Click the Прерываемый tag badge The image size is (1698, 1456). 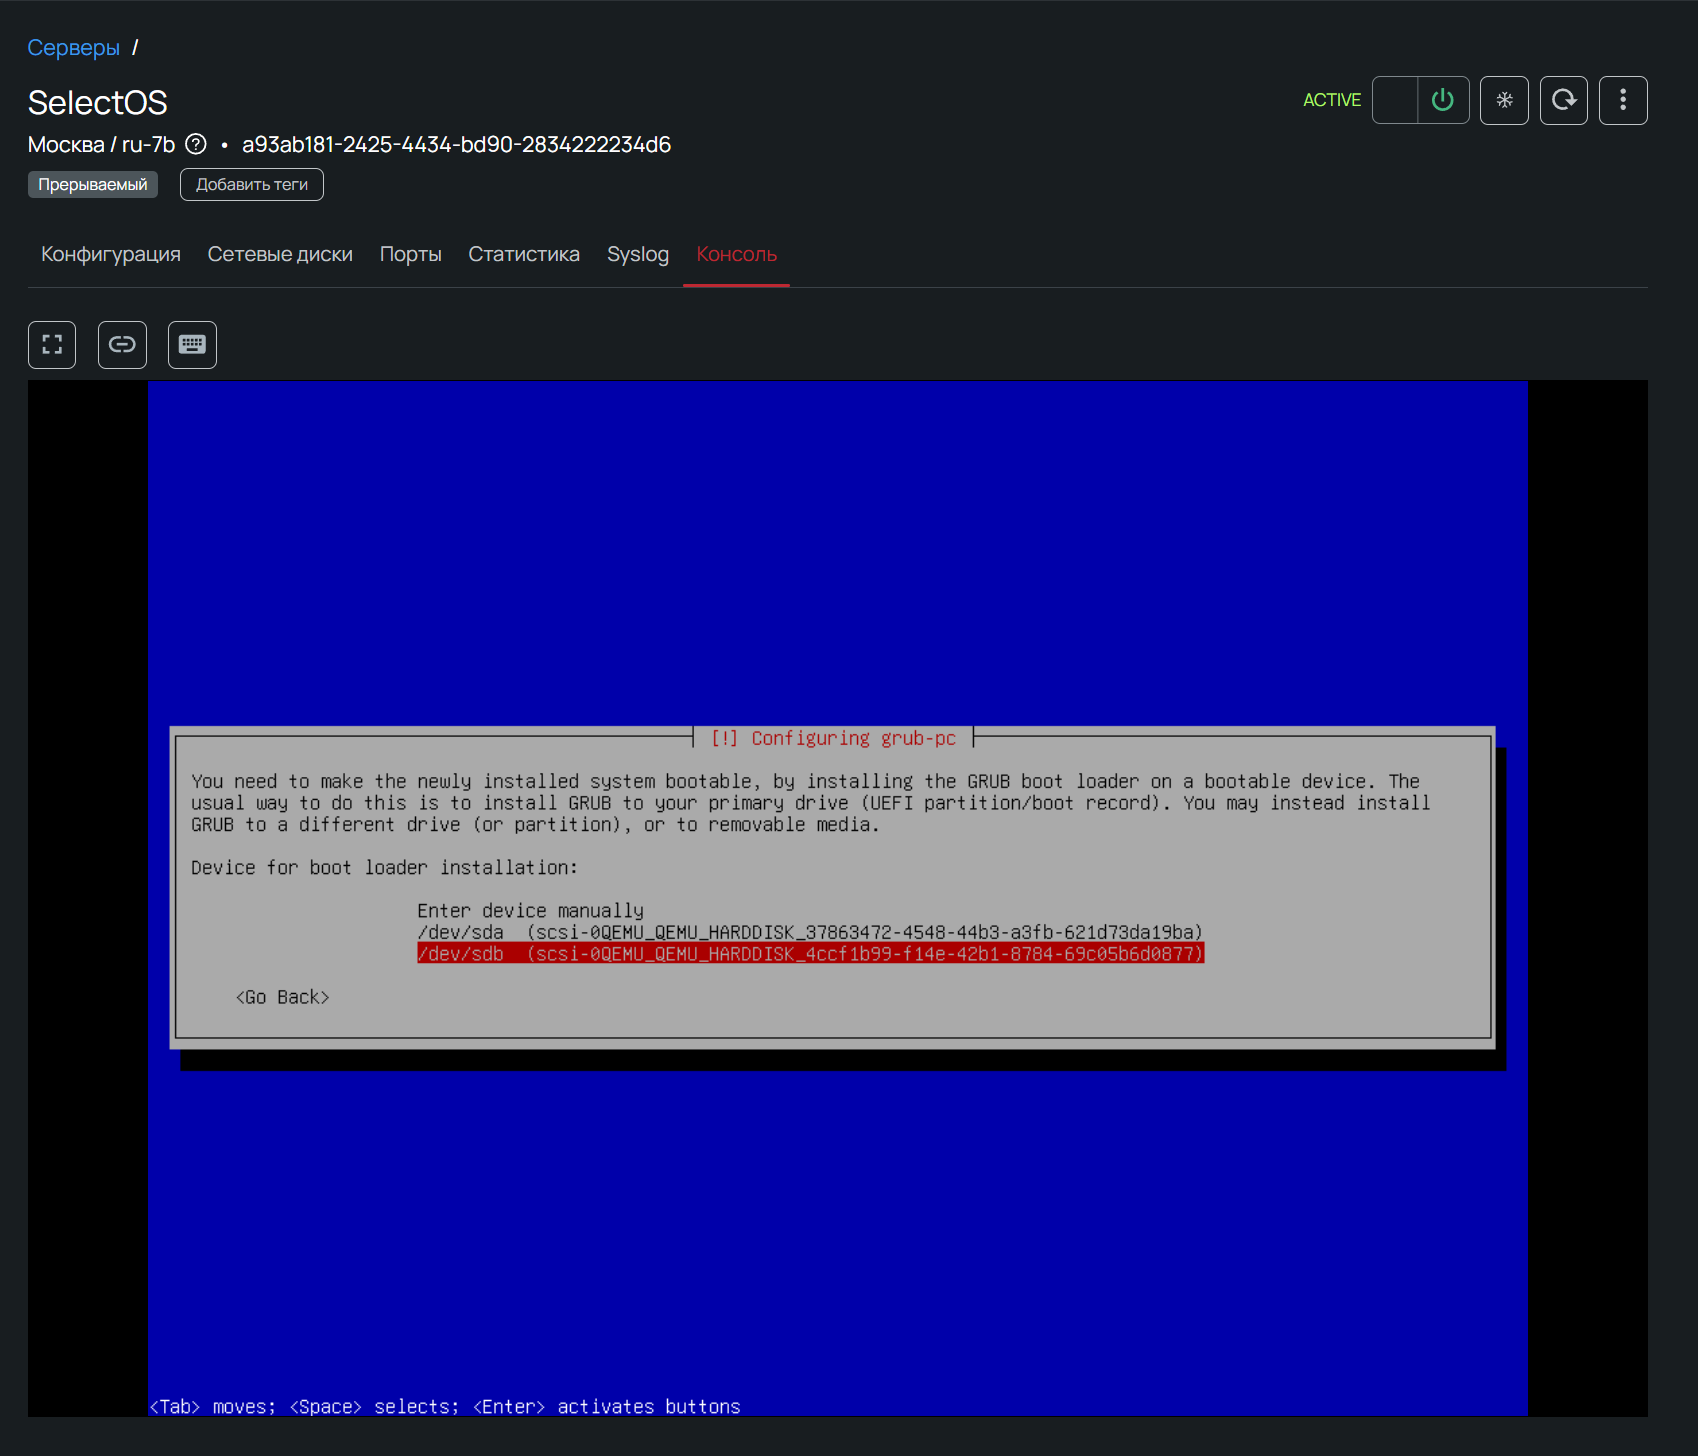pyautogui.click(x=93, y=185)
